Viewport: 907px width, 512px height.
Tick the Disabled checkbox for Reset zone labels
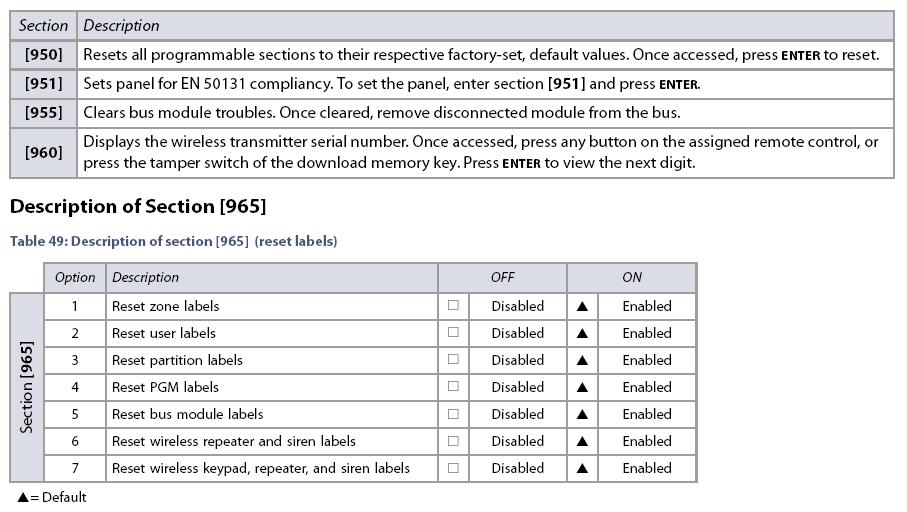[454, 305]
